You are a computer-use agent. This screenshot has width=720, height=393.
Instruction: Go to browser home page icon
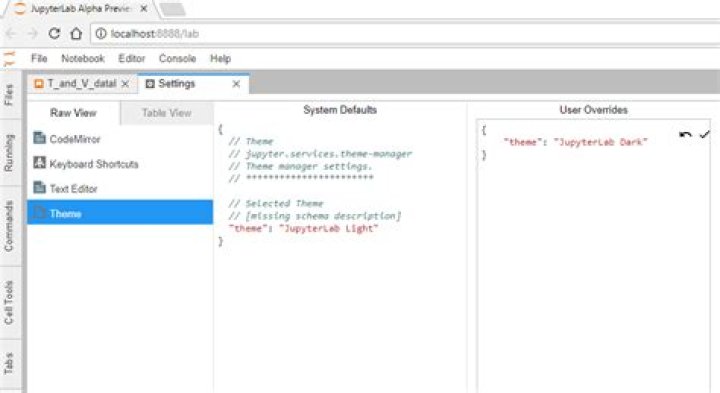tap(76, 34)
